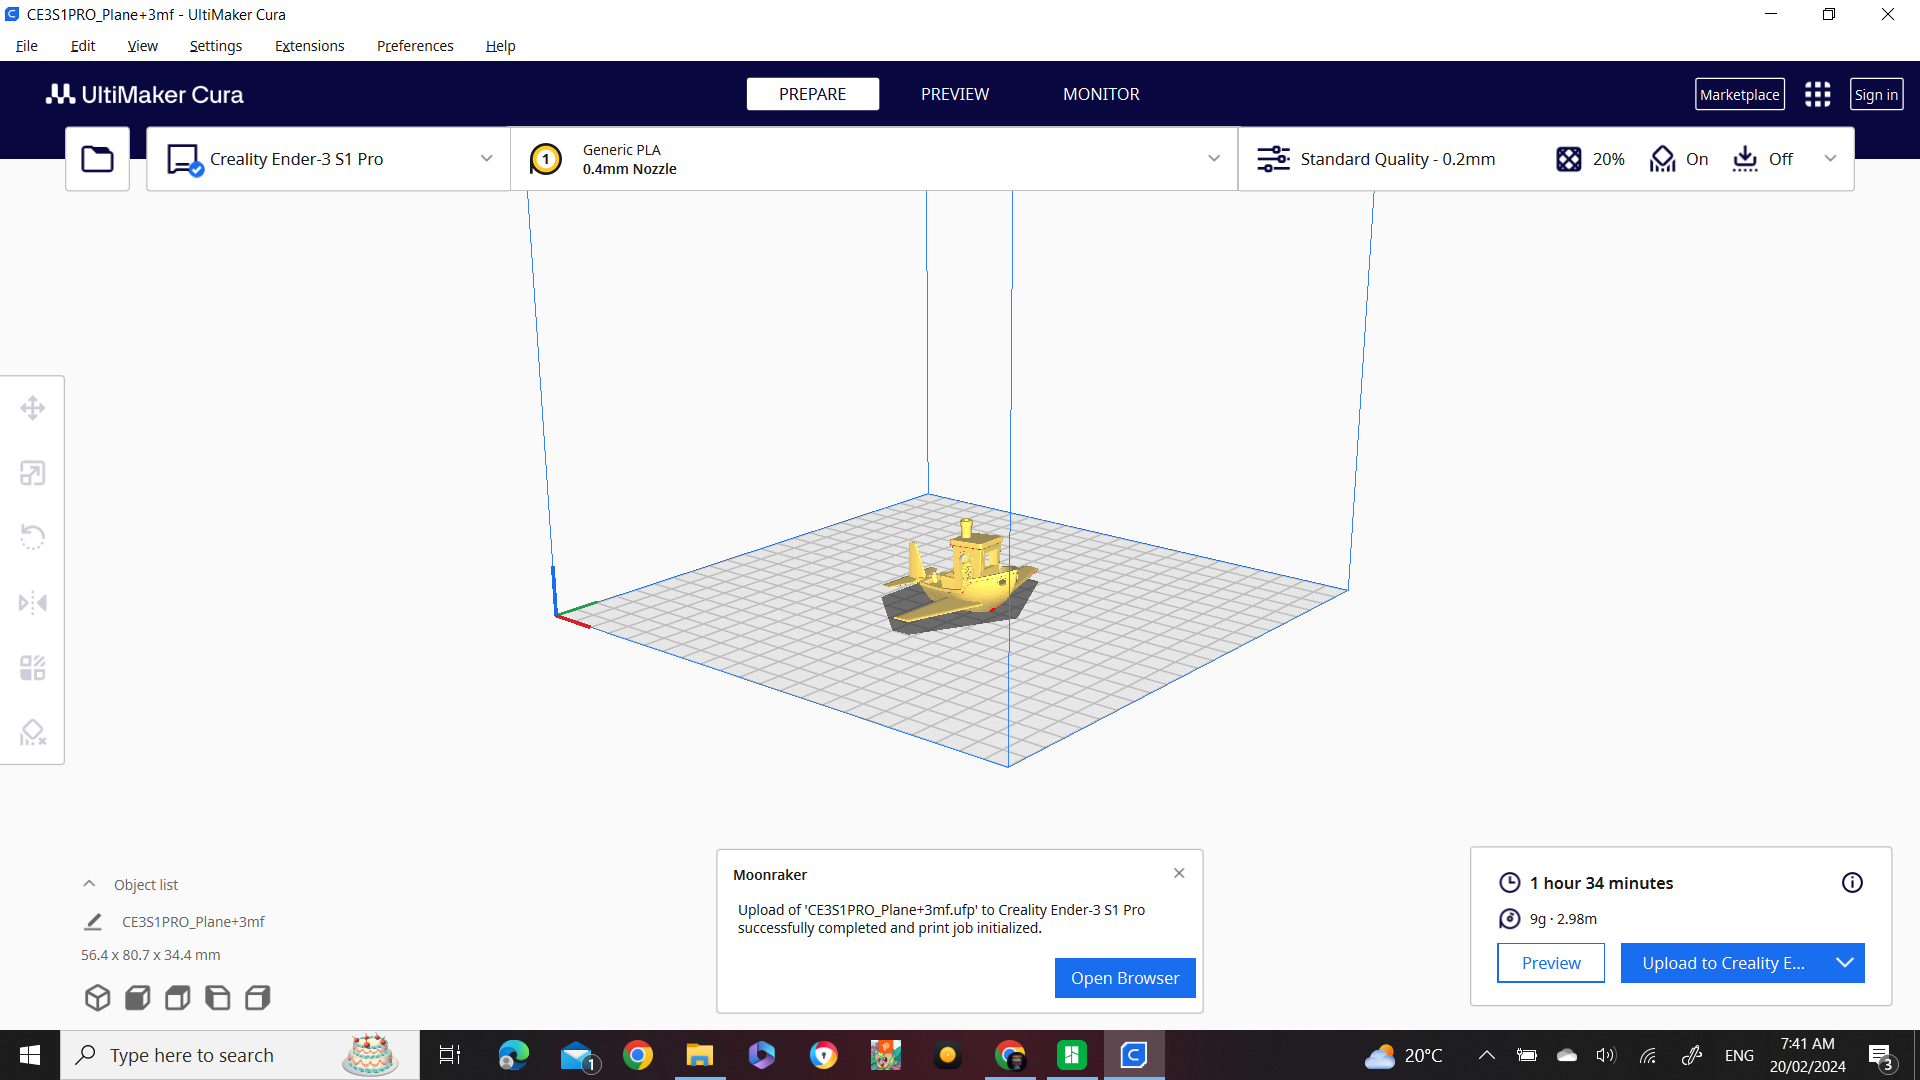Select the Rotate tool in the left toolbar

tap(33, 538)
